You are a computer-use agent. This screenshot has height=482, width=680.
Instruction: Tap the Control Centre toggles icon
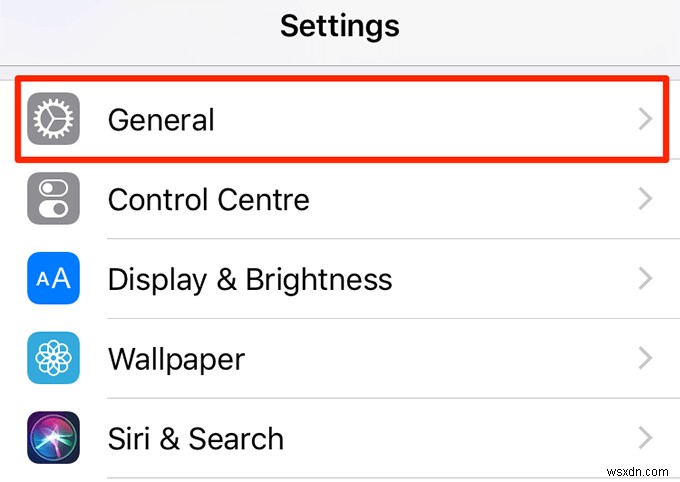(x=53, y=199)
